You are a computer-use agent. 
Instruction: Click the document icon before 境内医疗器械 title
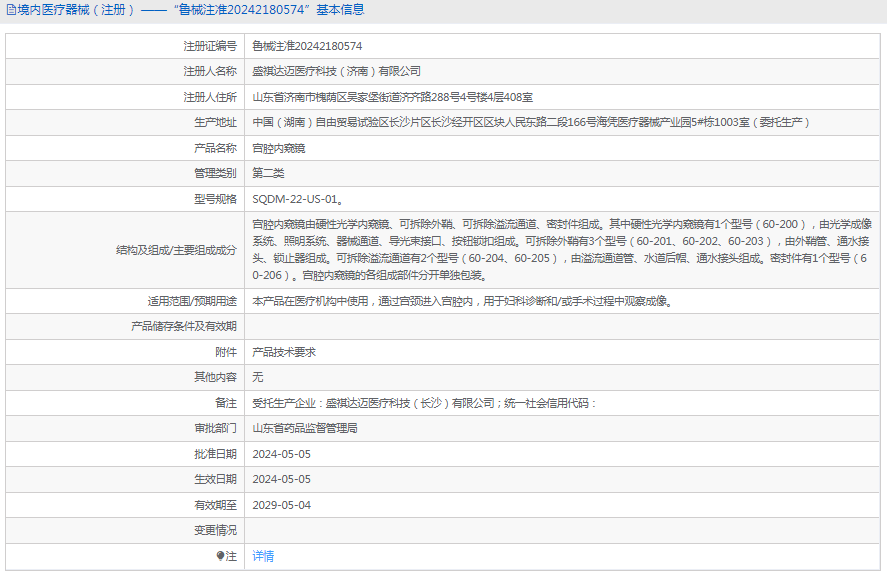tap(11, 10)
